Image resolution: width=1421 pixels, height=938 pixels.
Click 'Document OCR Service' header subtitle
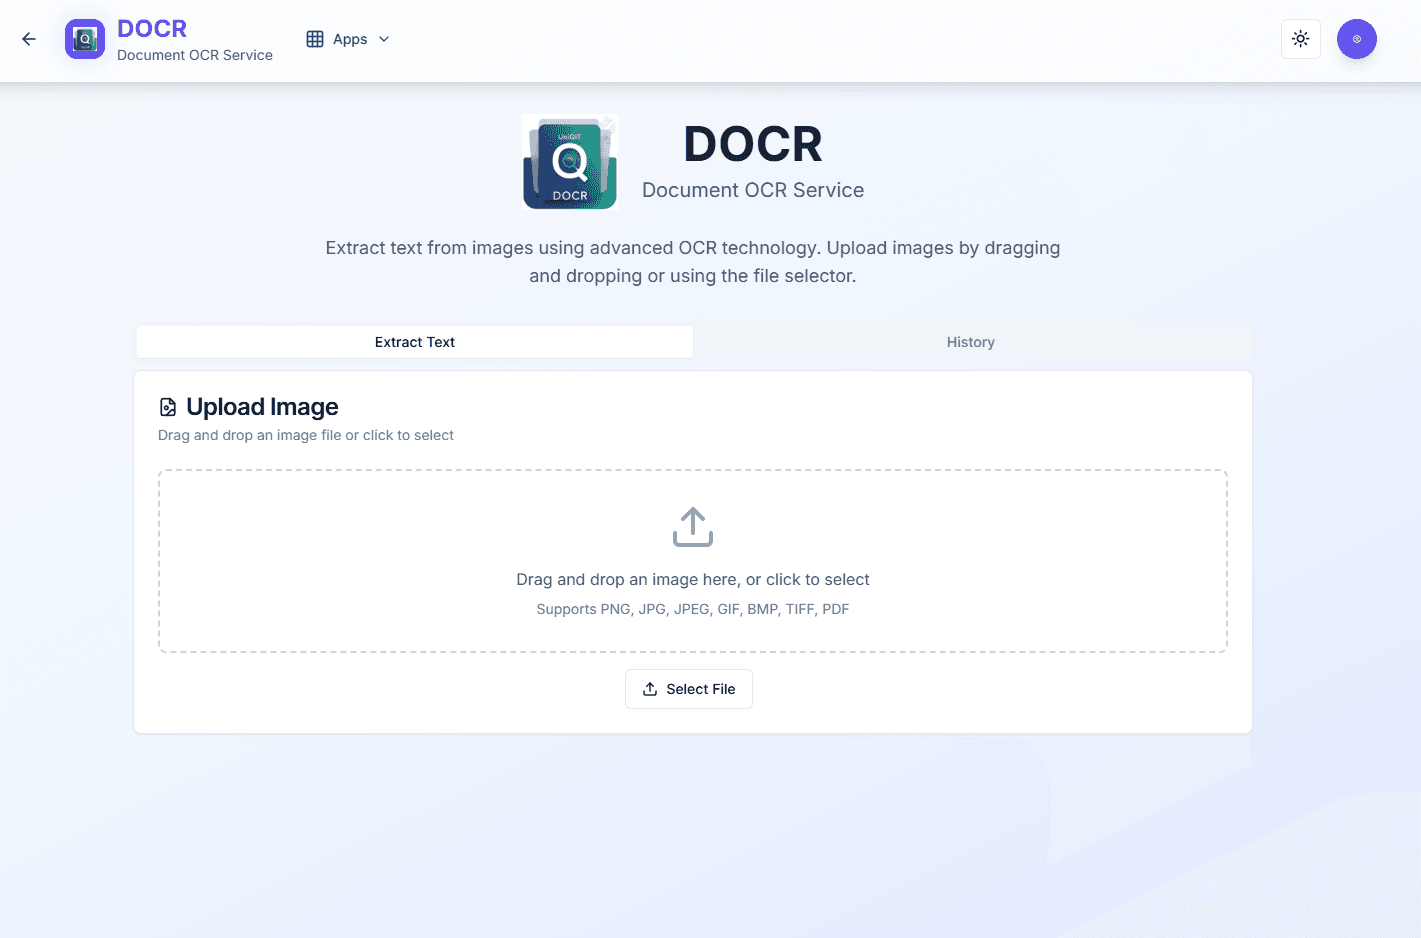[195, 55]
